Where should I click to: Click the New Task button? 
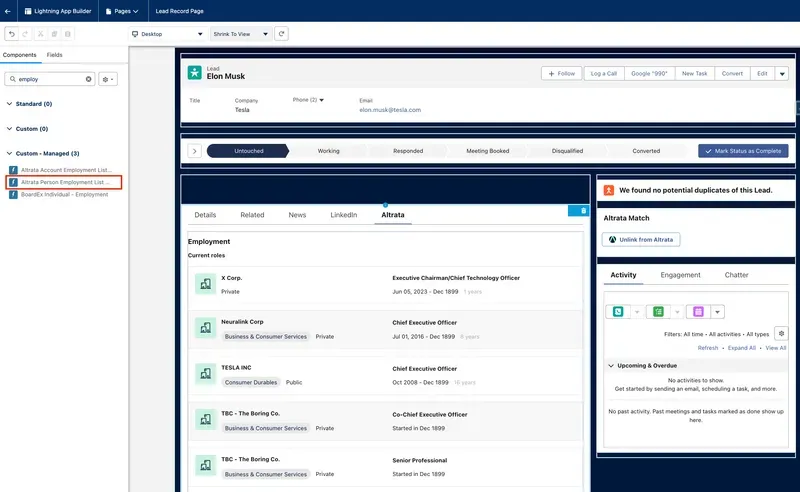point(694,73)
